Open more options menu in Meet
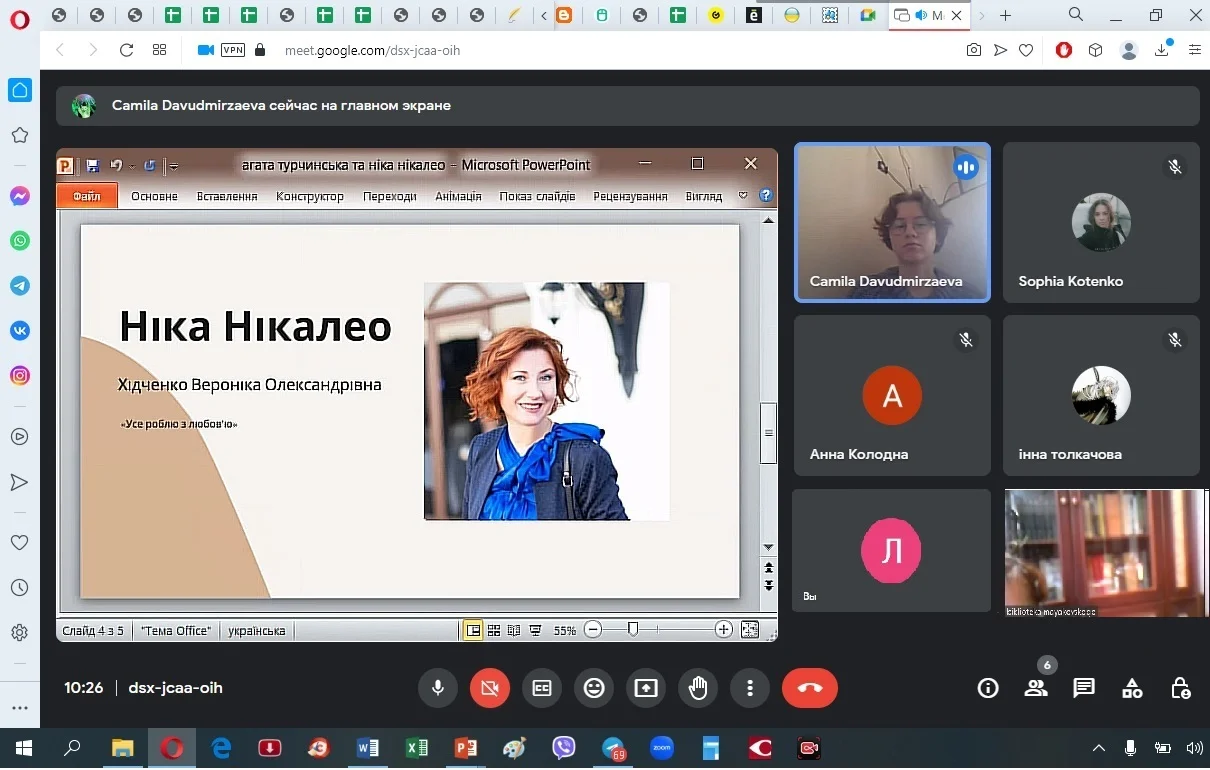 click(750, 688)
